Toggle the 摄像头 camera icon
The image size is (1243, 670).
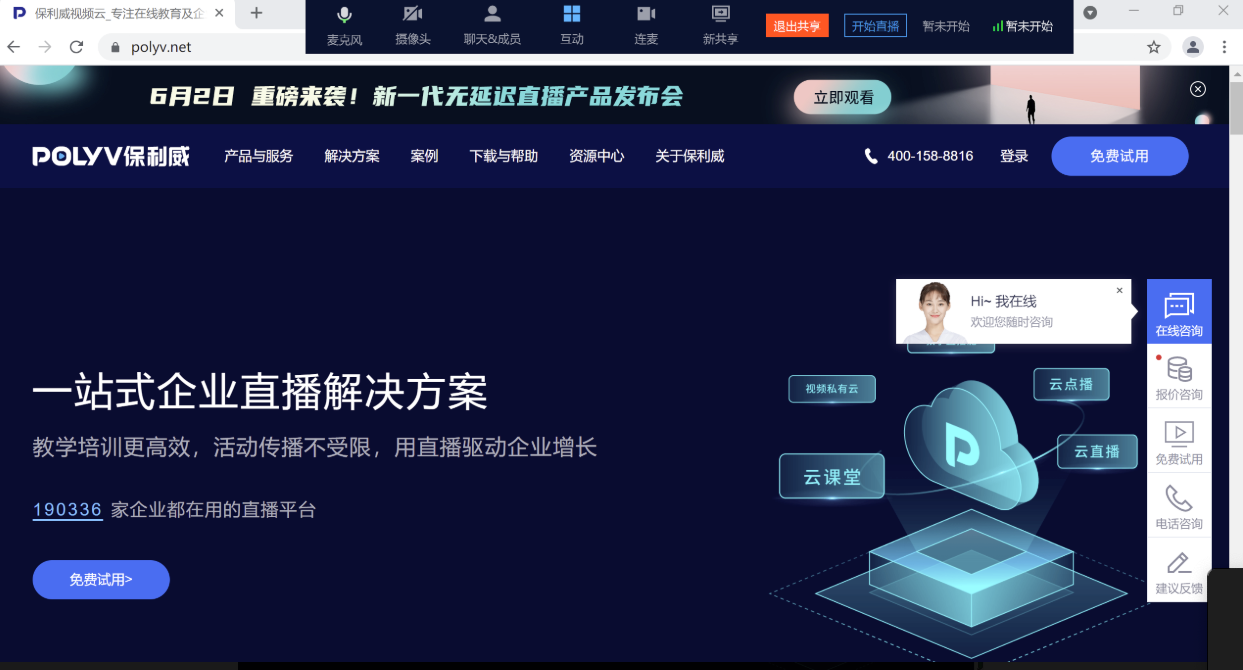(413, 14)
